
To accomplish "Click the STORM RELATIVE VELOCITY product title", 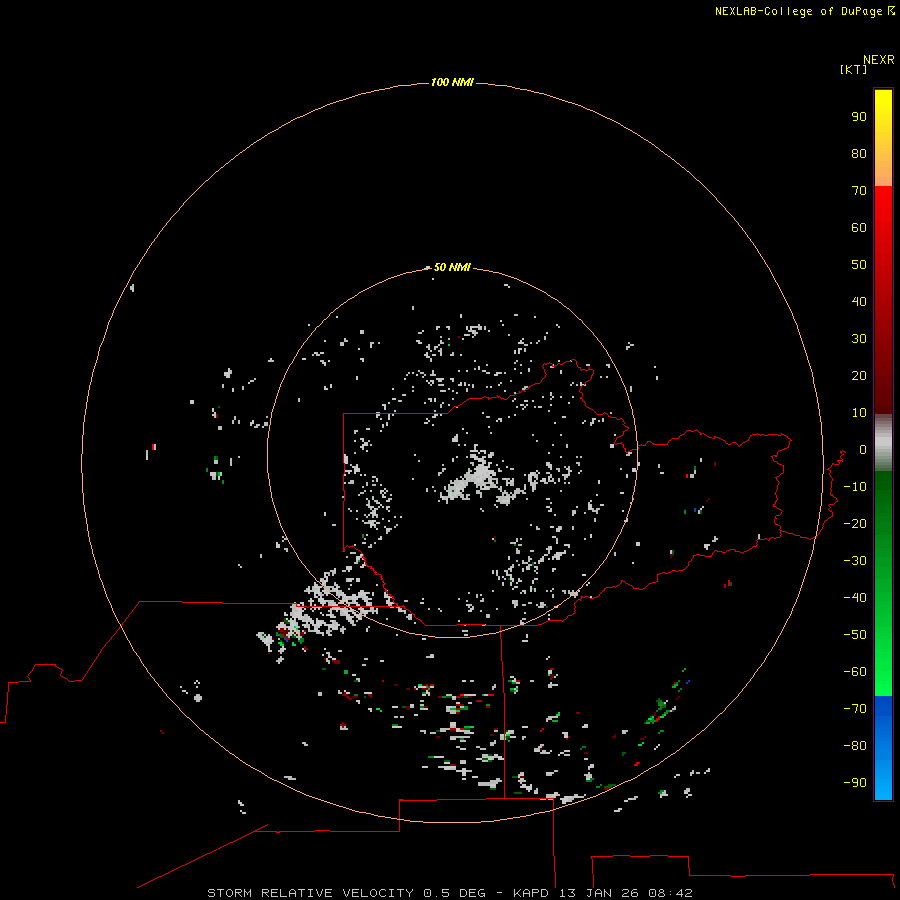I will pyautogui.click(x=311, y=893).
